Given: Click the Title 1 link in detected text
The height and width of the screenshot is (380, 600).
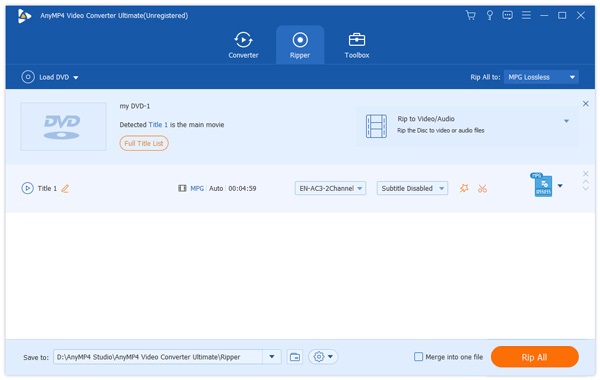Looking at the screenshot, I should click(158, 125).
